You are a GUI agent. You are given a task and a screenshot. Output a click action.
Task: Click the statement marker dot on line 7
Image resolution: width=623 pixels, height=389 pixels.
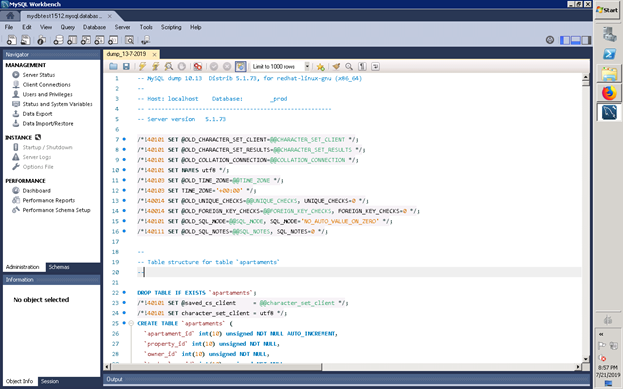click(x=124, y=139)
